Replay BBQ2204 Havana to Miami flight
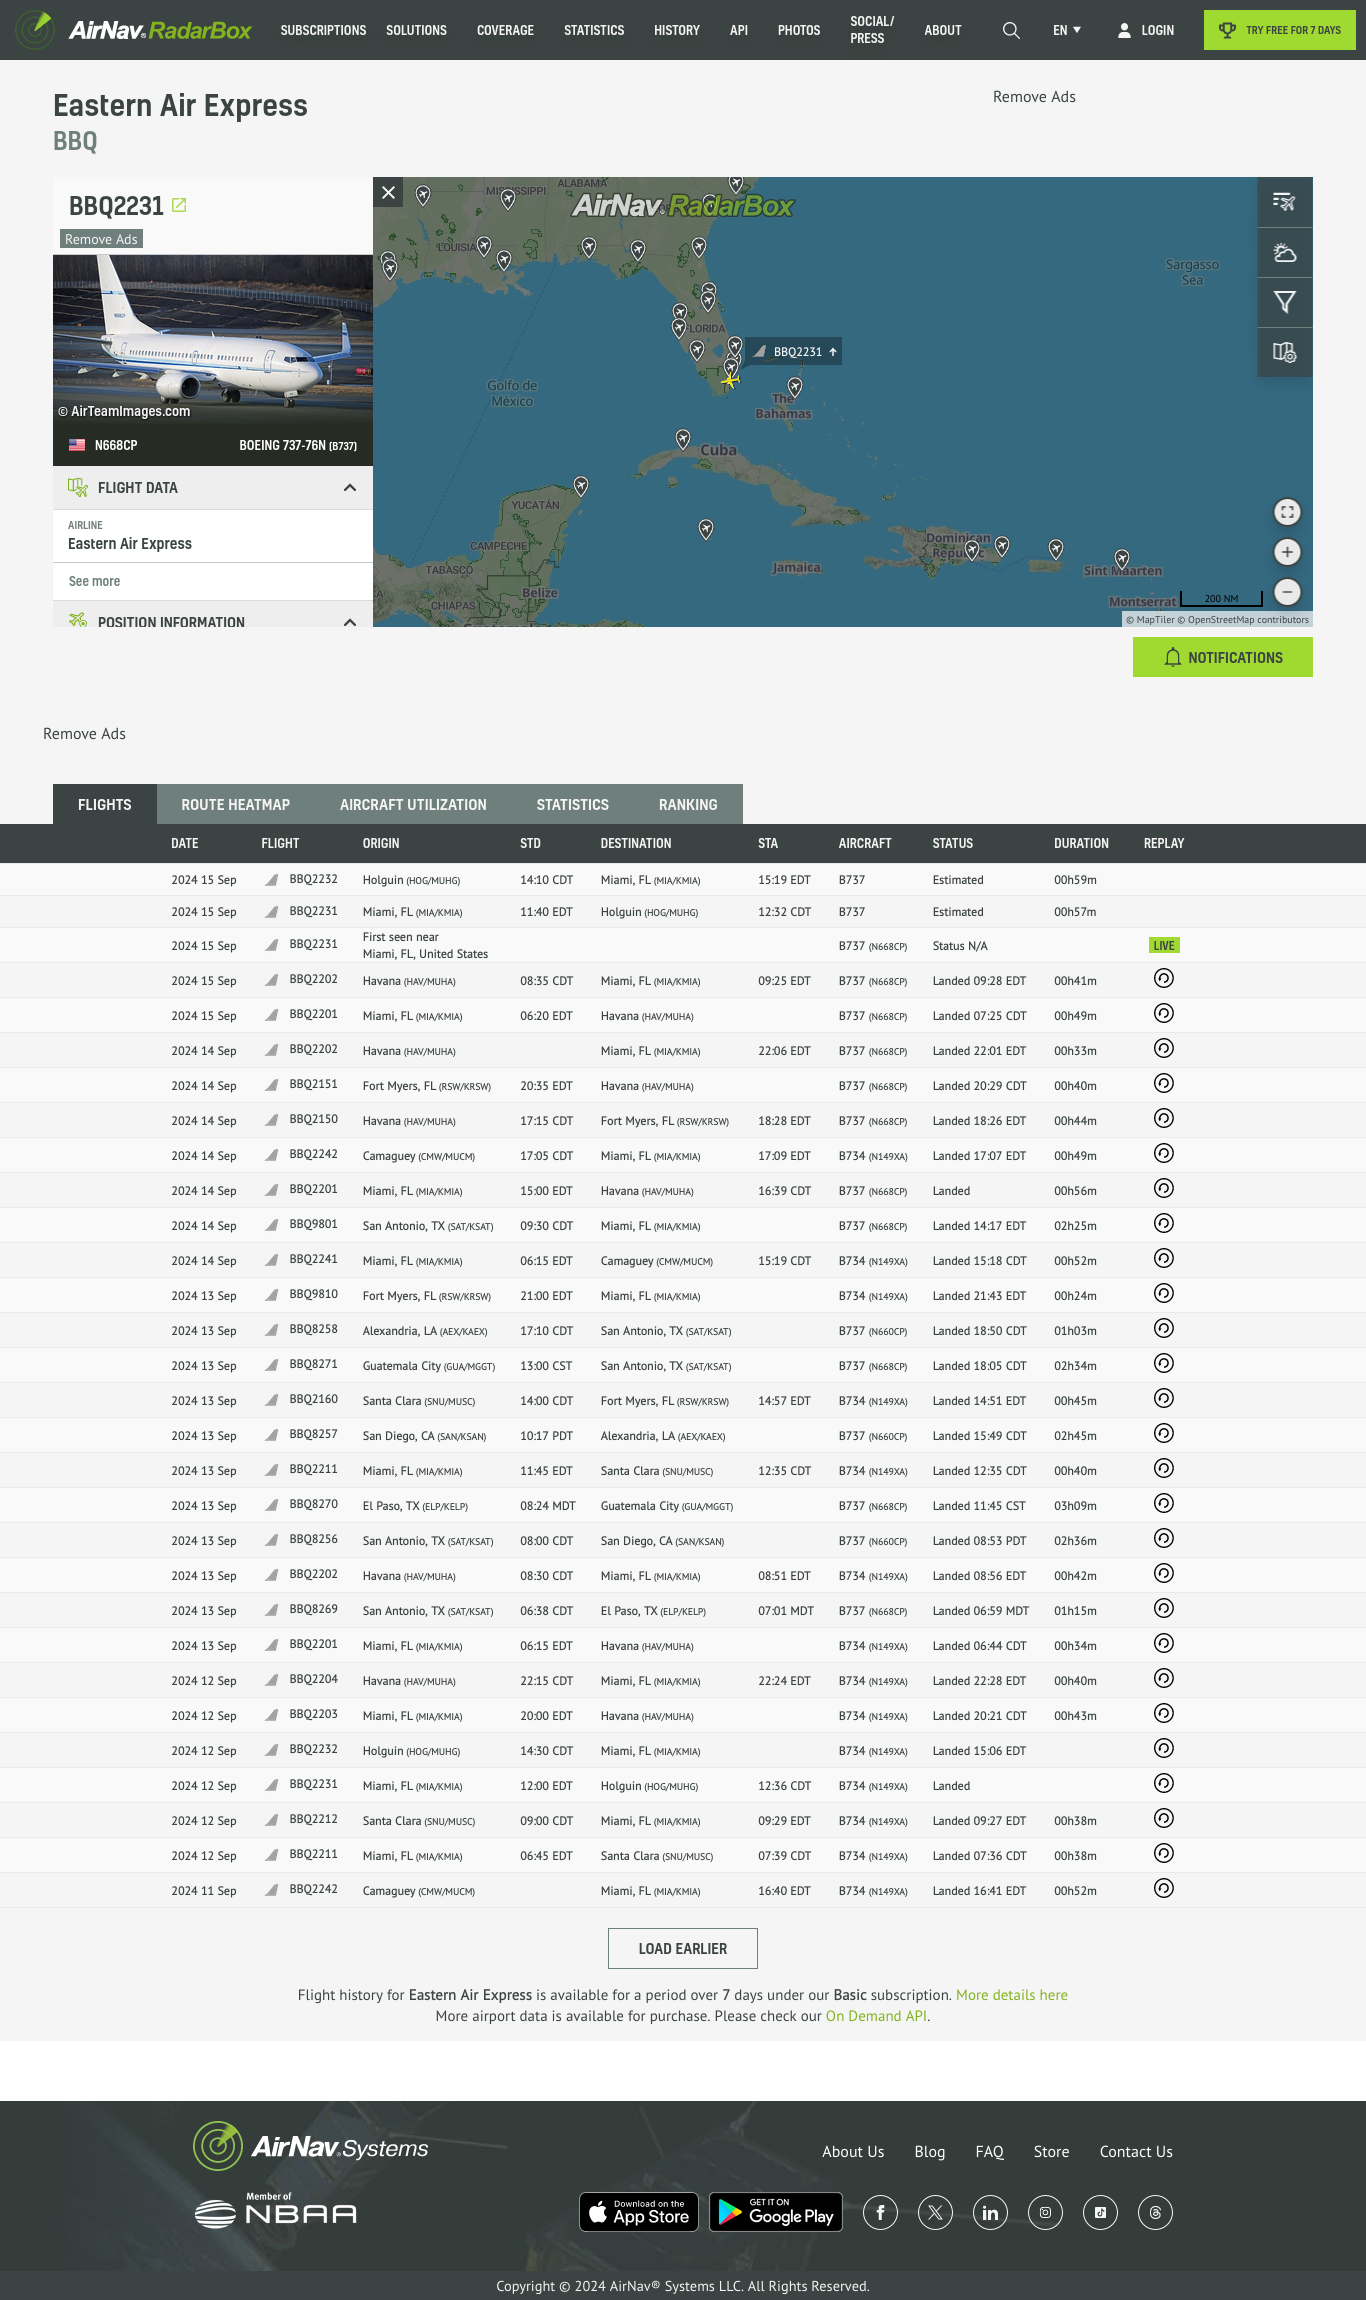Screen dimensions: 1366x2300 tap(1163, 1679)
